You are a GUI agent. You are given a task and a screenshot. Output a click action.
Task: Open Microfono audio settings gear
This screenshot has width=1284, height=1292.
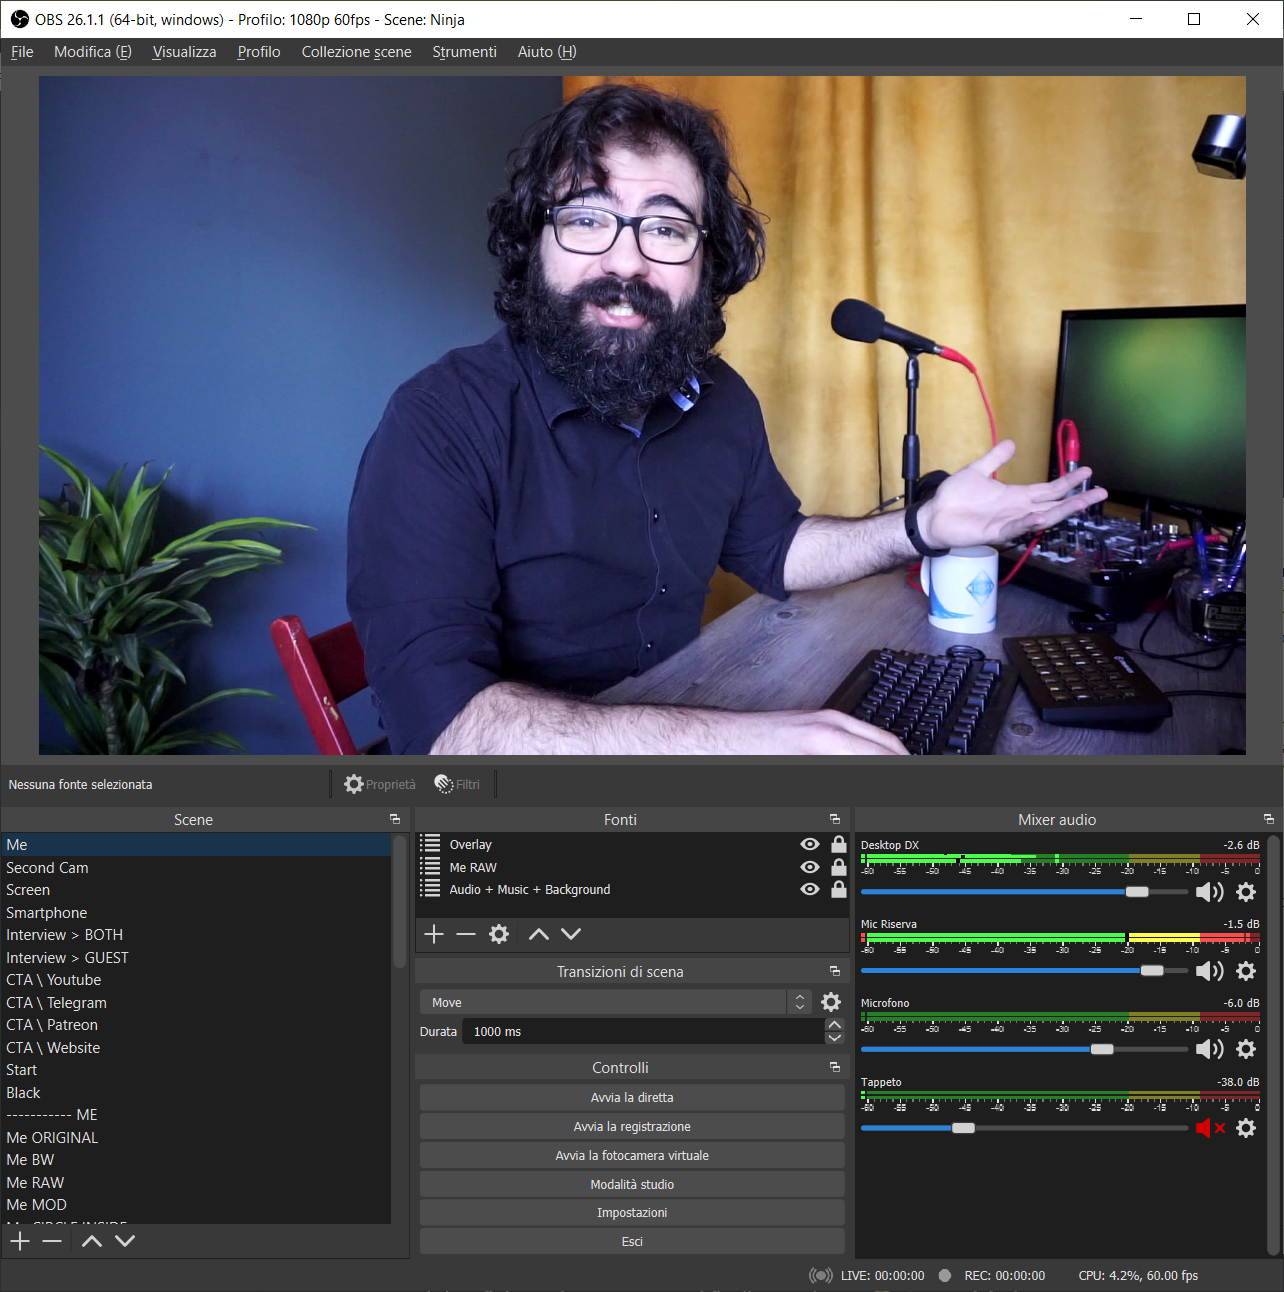pyautogui.click(x=1246, y=1049)
